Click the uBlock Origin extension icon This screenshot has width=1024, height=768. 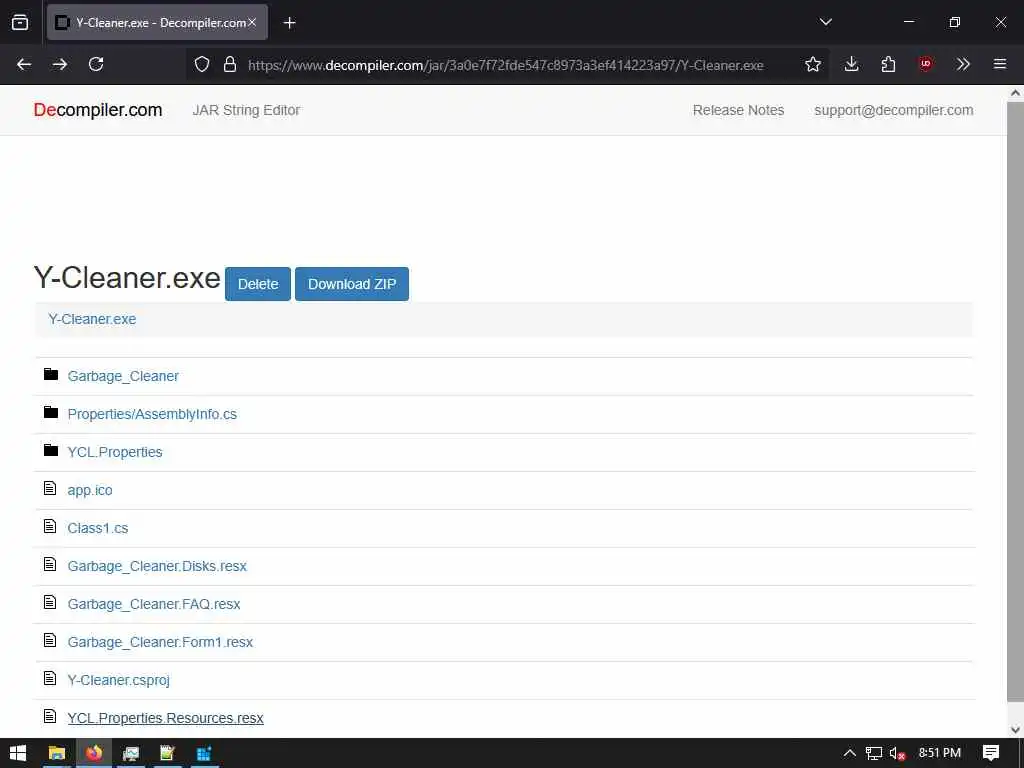click(925, 64)
